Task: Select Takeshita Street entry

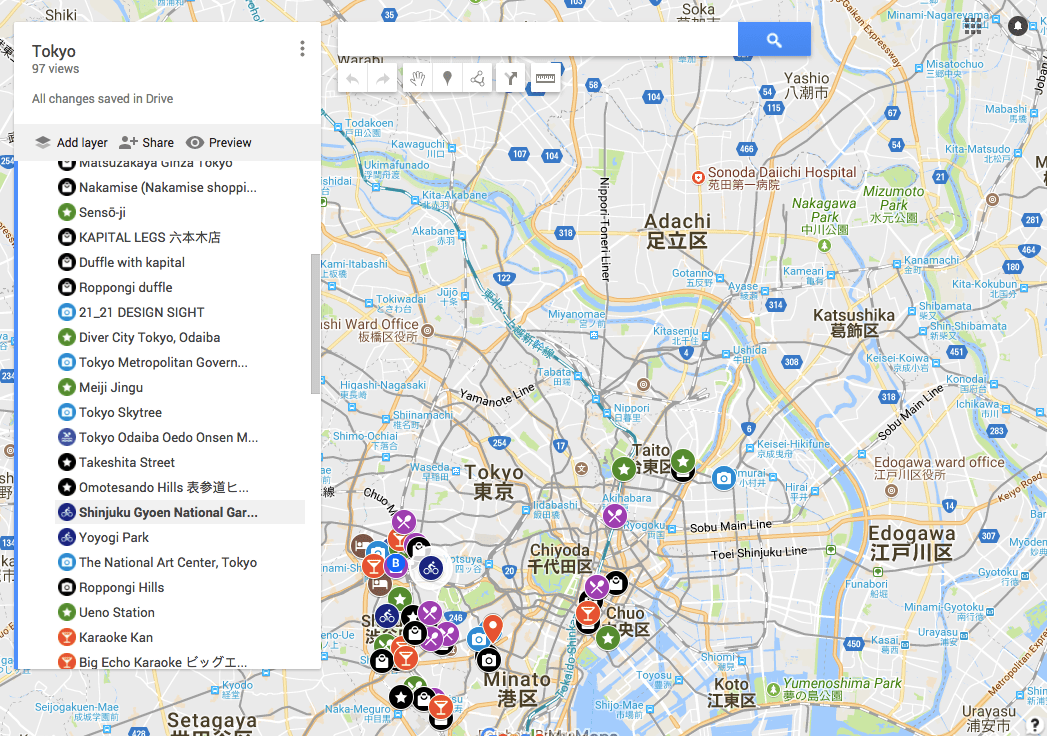Action: click(180, 462)
